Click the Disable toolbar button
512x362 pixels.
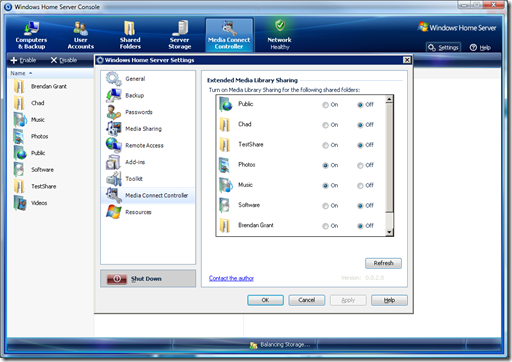pyautogui.click(x=64, y=60)
